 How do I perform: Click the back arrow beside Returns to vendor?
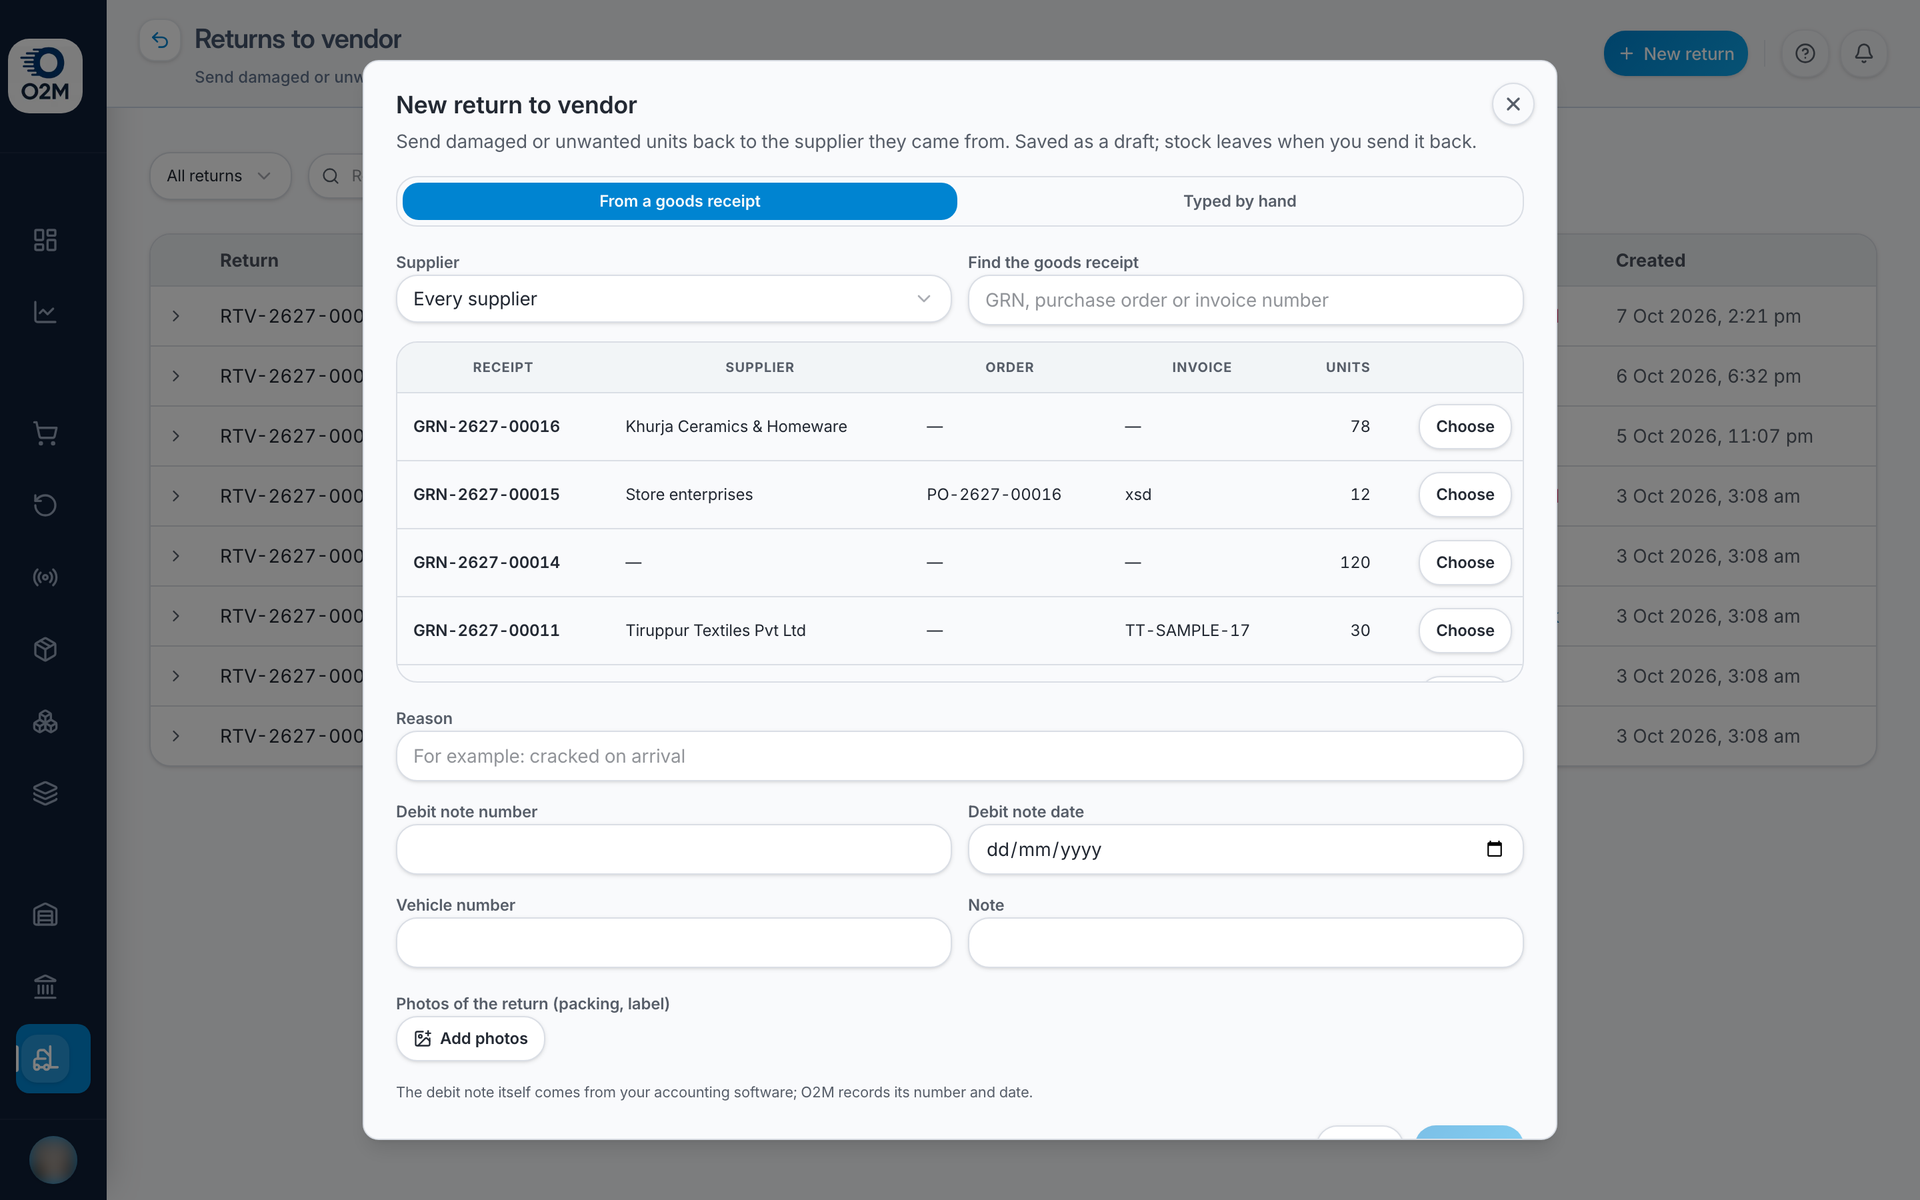[160, 40]
